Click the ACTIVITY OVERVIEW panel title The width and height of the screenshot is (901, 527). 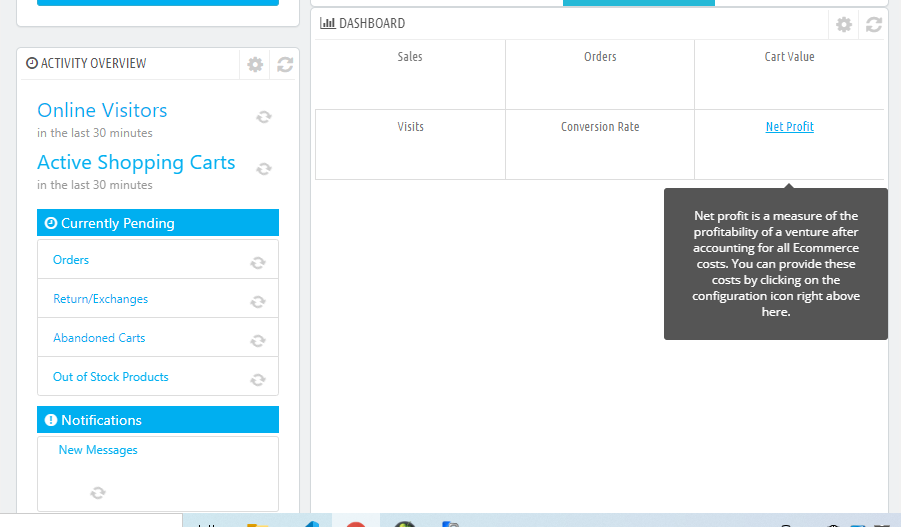tap(93, 63)
